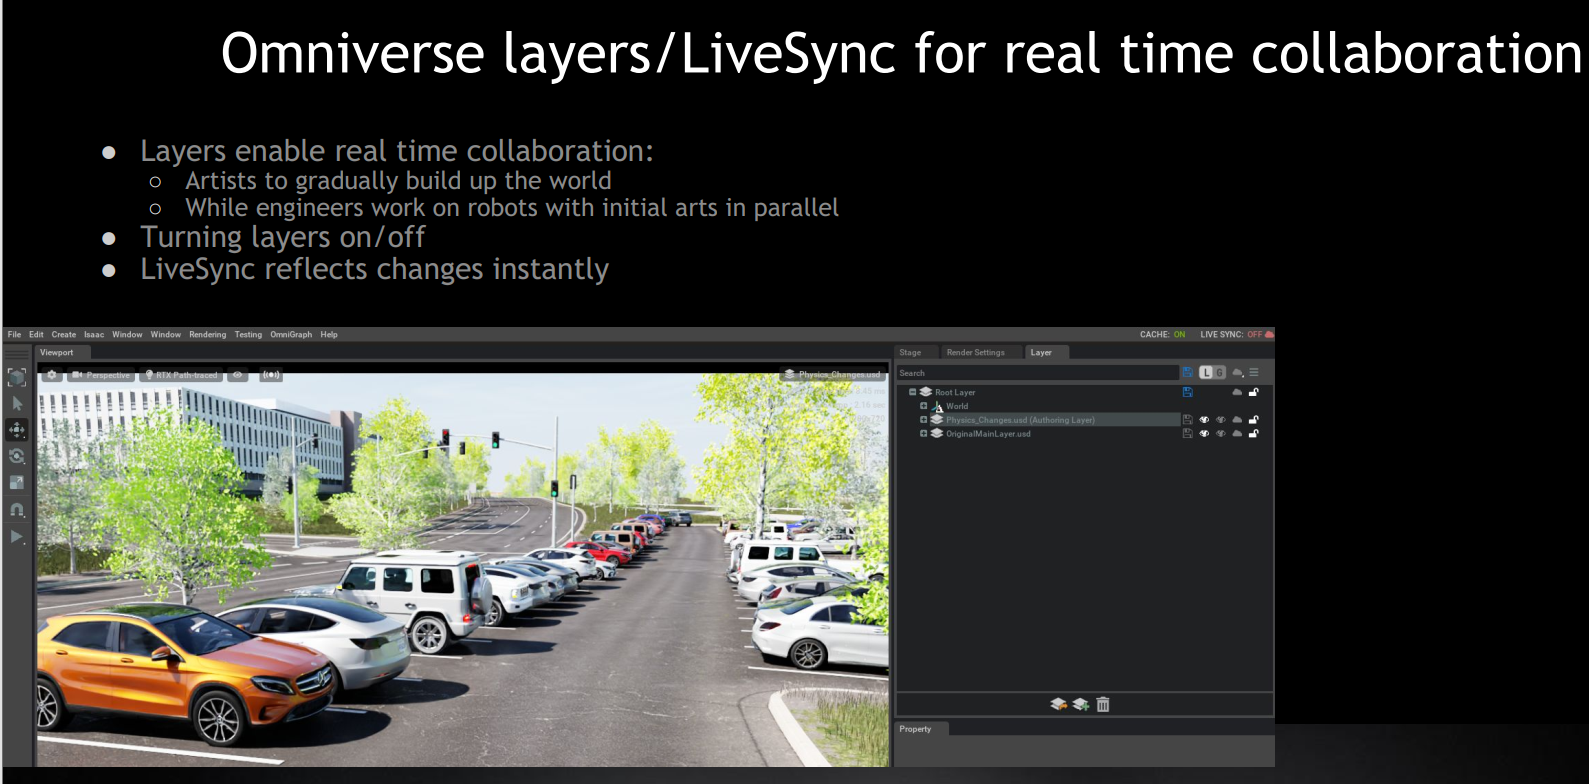Switch layer mode to G (global)

click(x=1219, y=372)
